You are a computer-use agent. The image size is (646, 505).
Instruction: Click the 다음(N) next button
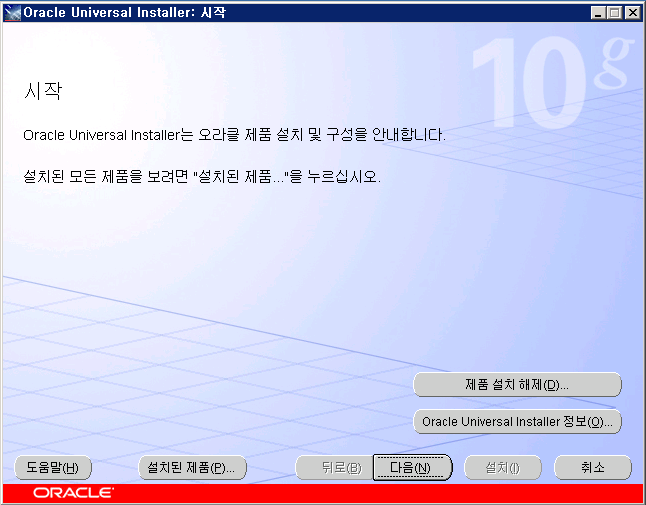(412, 468)
